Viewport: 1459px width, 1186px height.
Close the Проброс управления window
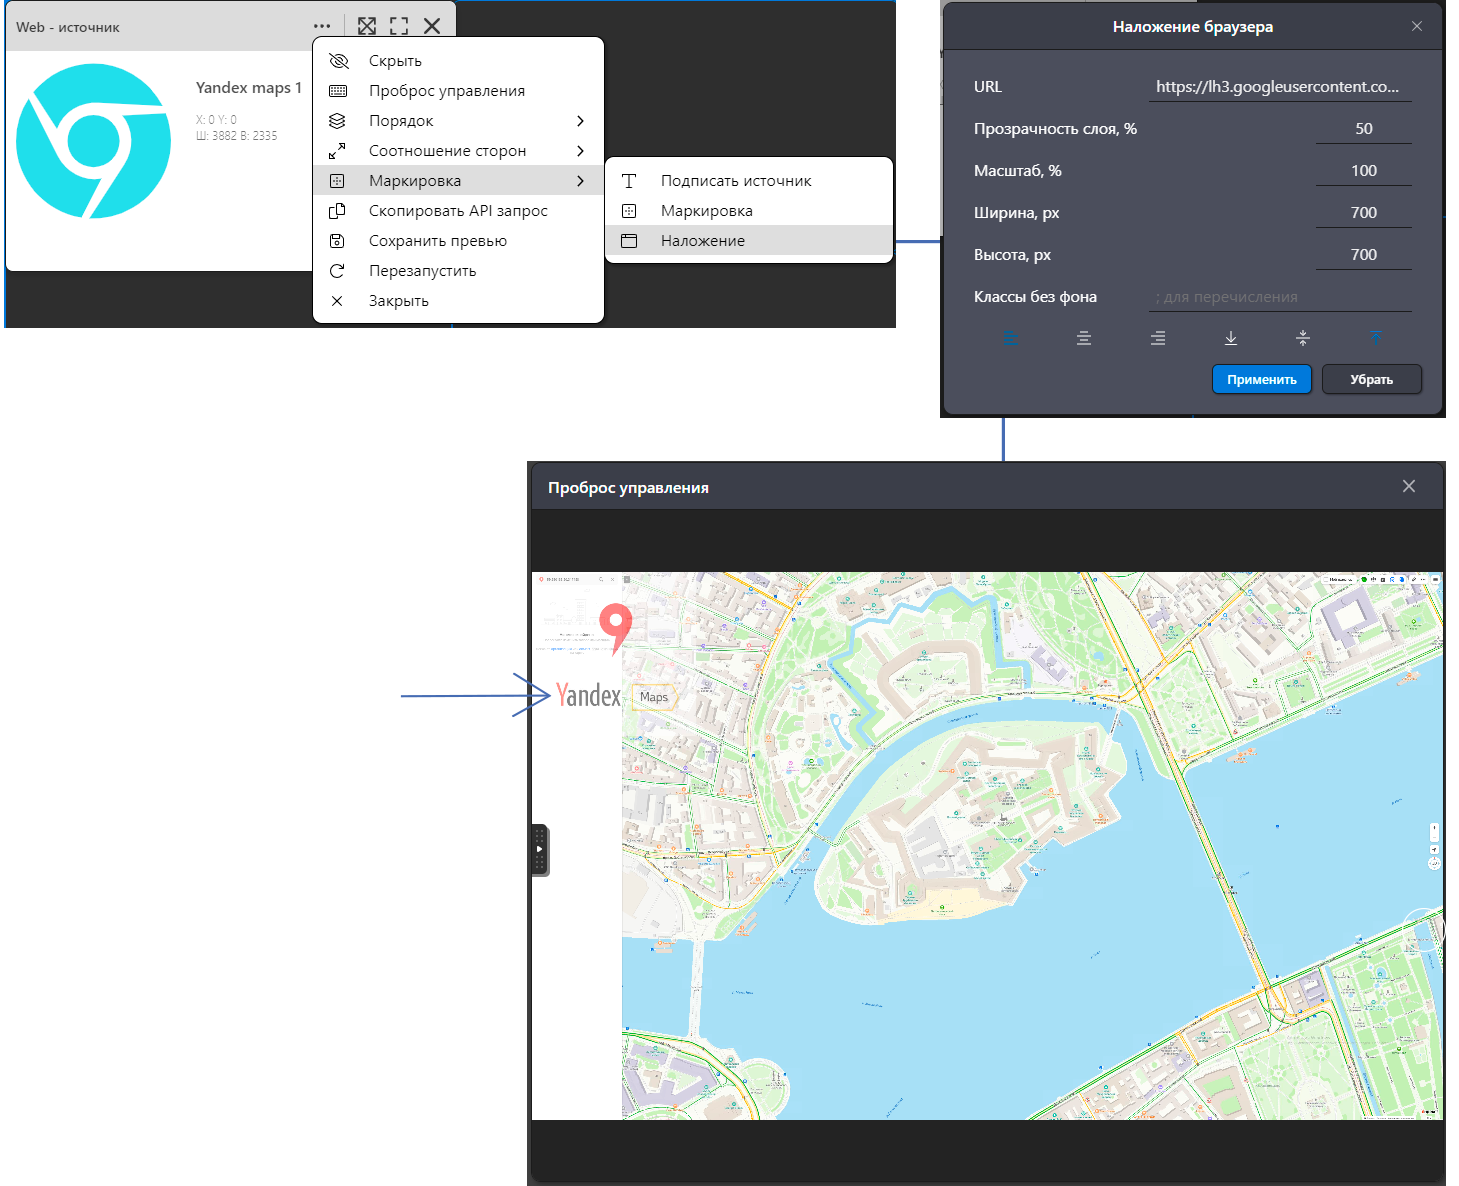pyautogui.click(x=1409, y=486)
